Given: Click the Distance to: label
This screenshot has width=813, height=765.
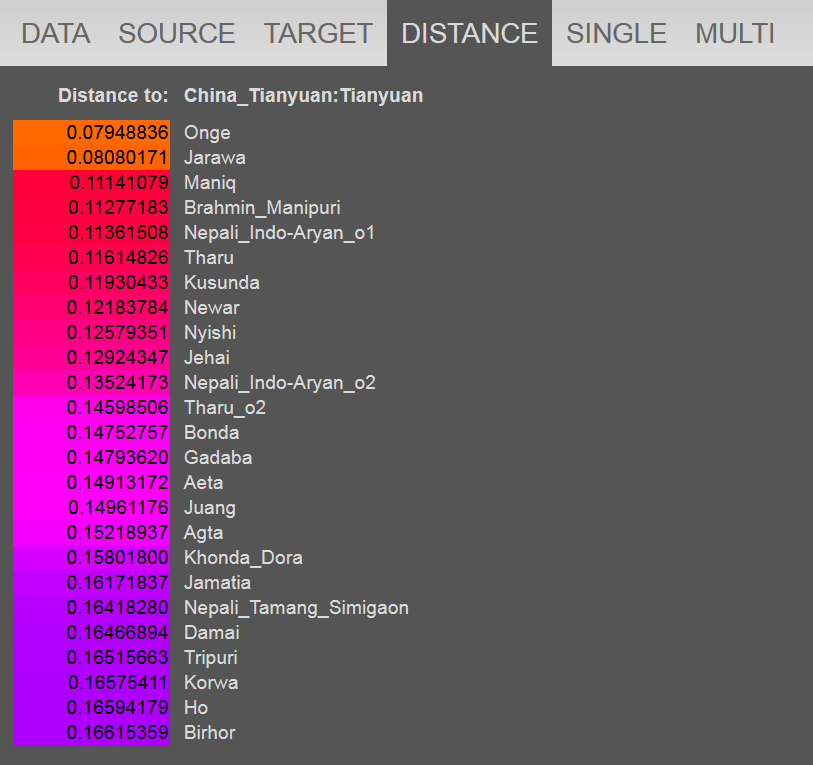Looking at the screenshot, I should point(113,95).
